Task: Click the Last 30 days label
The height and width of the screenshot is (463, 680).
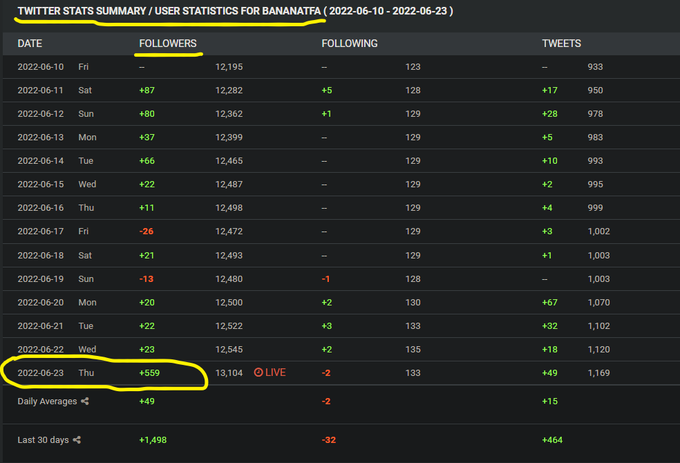Action: point(43,440)
